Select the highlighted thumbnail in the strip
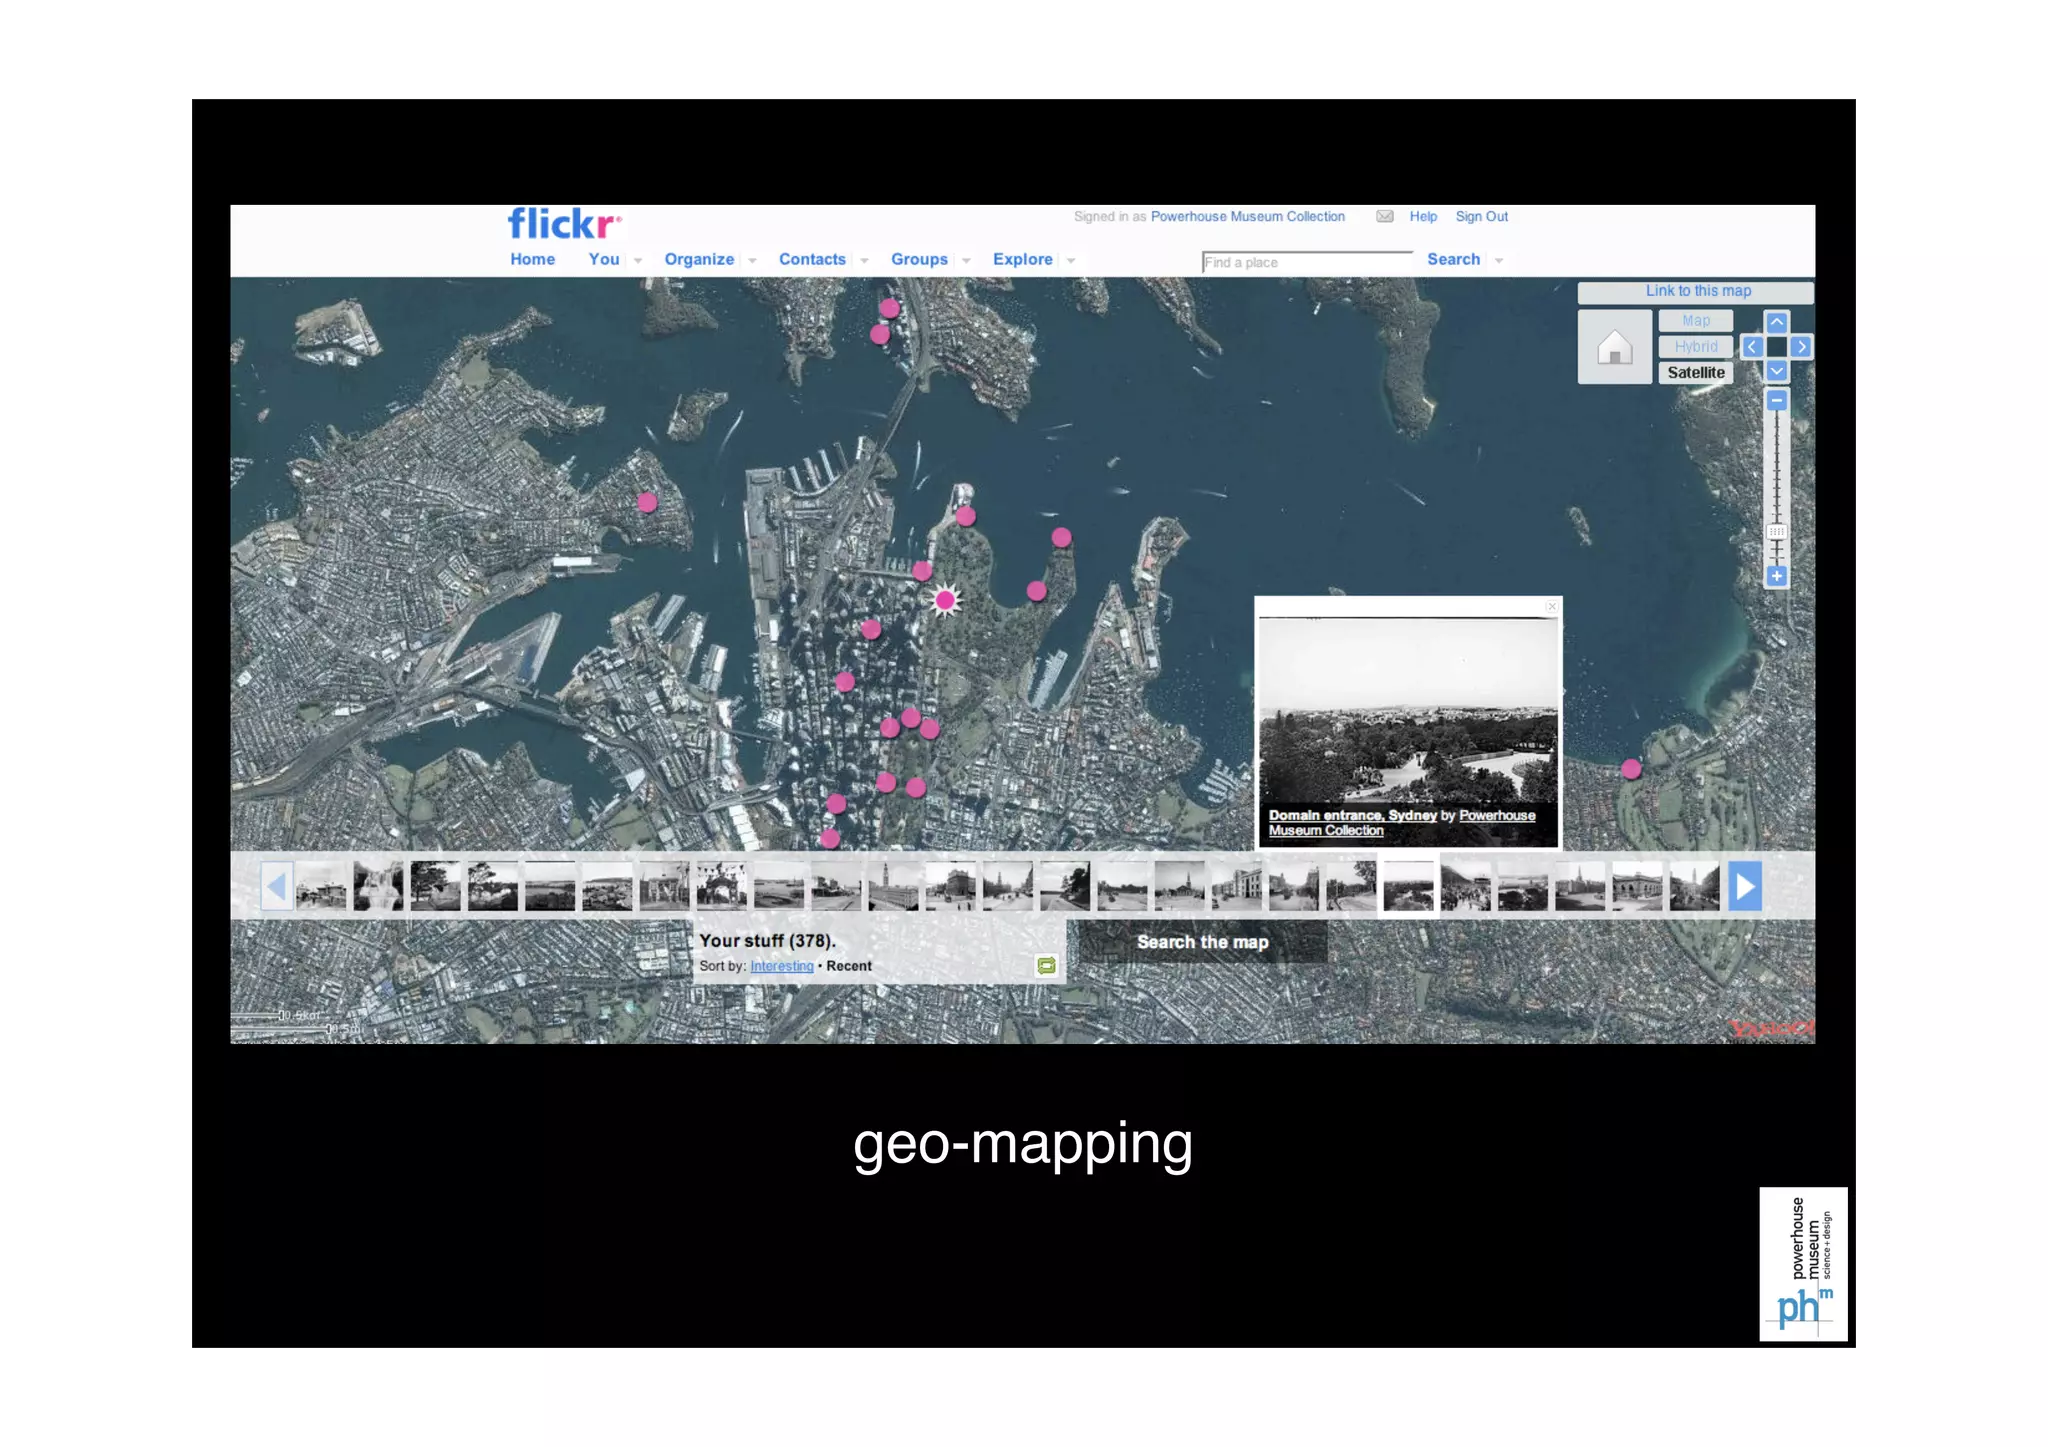Viewport: 2048px width, 1447px height. point(1408,886)
